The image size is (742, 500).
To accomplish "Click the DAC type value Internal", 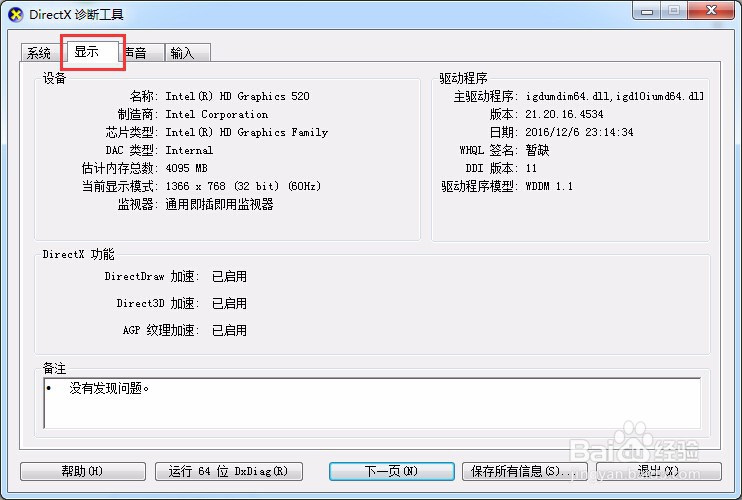I will click(189, 150).
